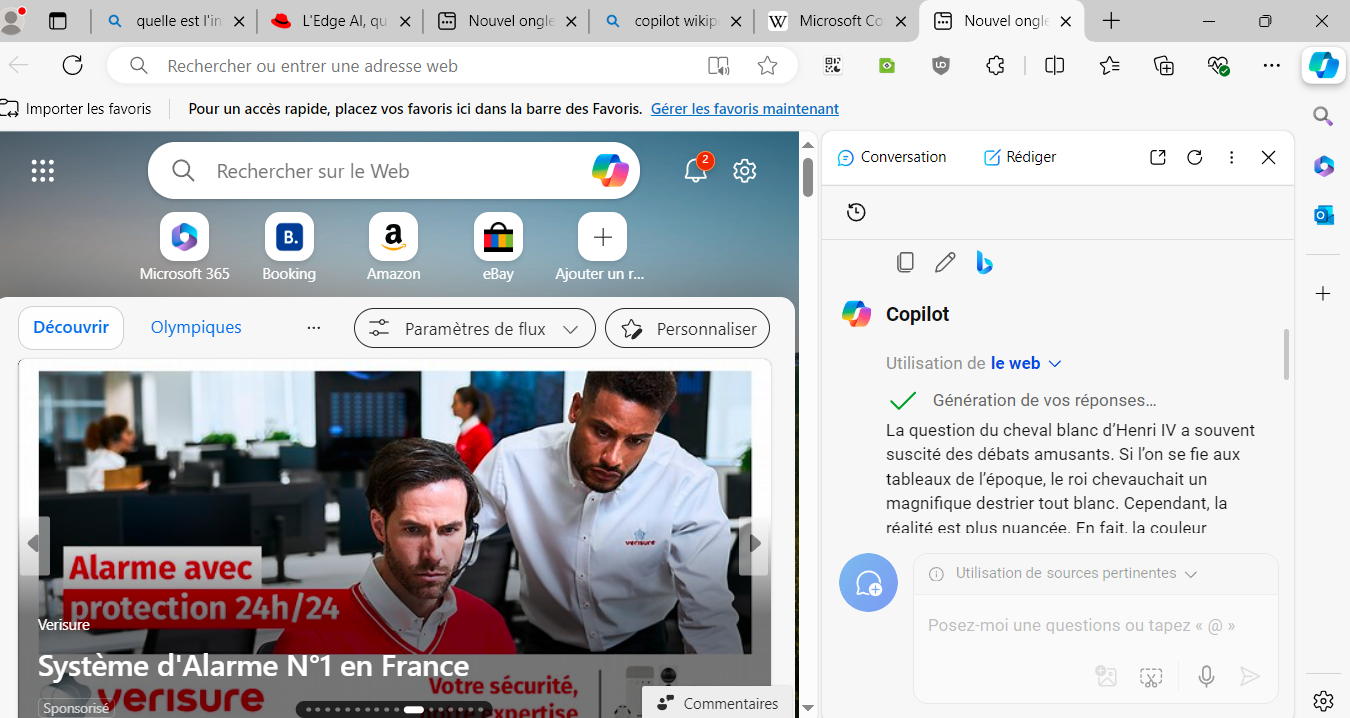Open sidebar Search icon
The height and width of the screenshot is (718, 1350).
[1323, 117]
